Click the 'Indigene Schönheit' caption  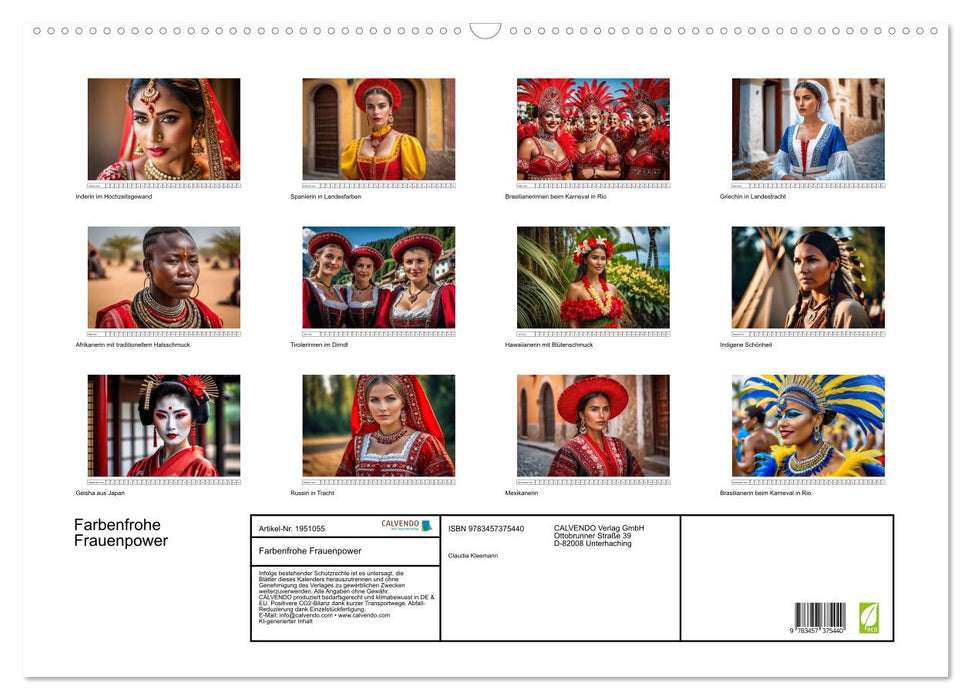(x=746, y=345)
